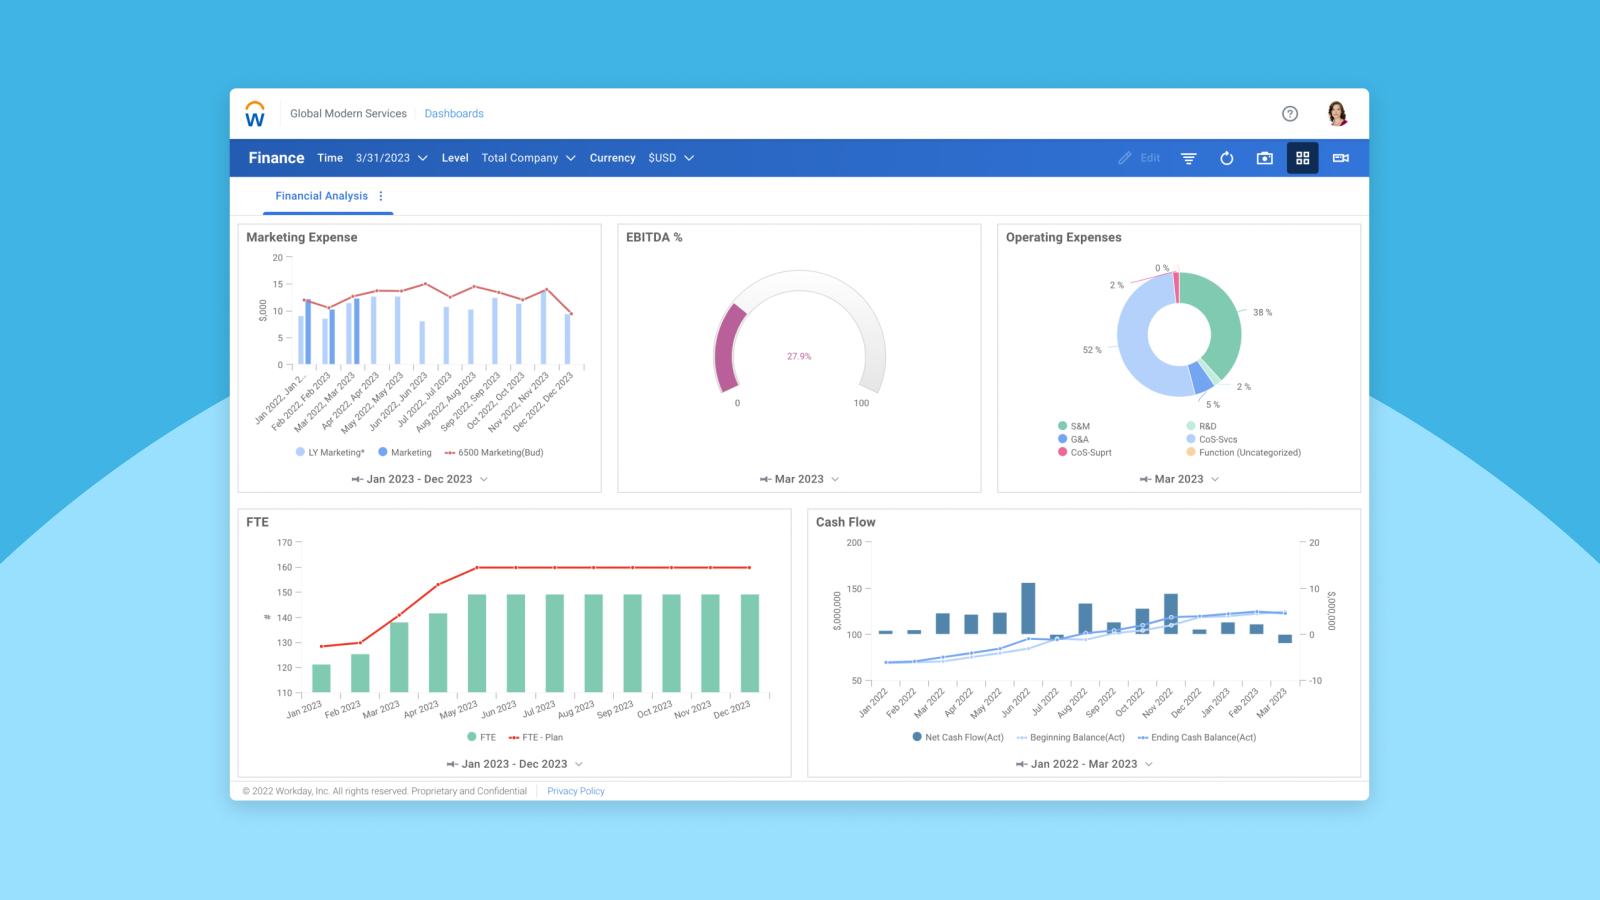
Task: Open the help question mark icon
Action: pyautogui.click(x=1290, y=113)
